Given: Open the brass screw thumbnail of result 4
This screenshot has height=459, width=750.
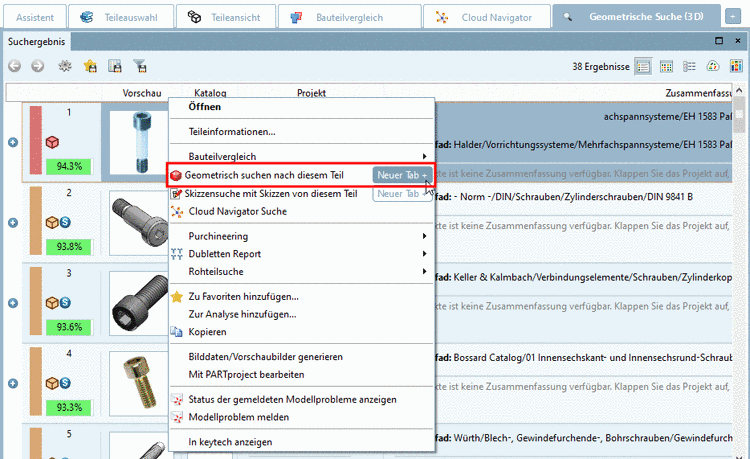Looking at the screenshot, I should point(139,383).
